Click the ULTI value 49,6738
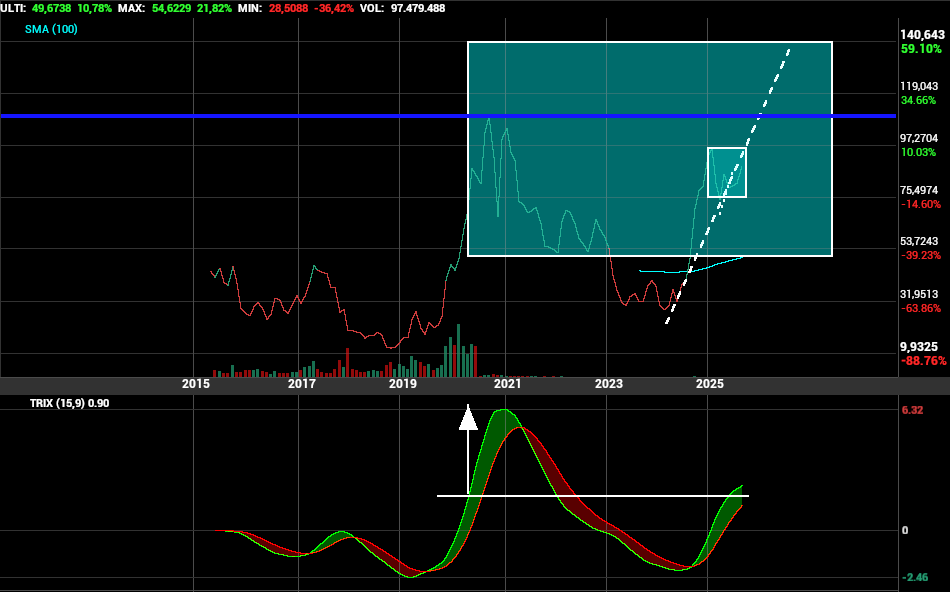Image resolution: width=950 pixels, height=592 pixels. pyautogui.click(x=51, y=8)
